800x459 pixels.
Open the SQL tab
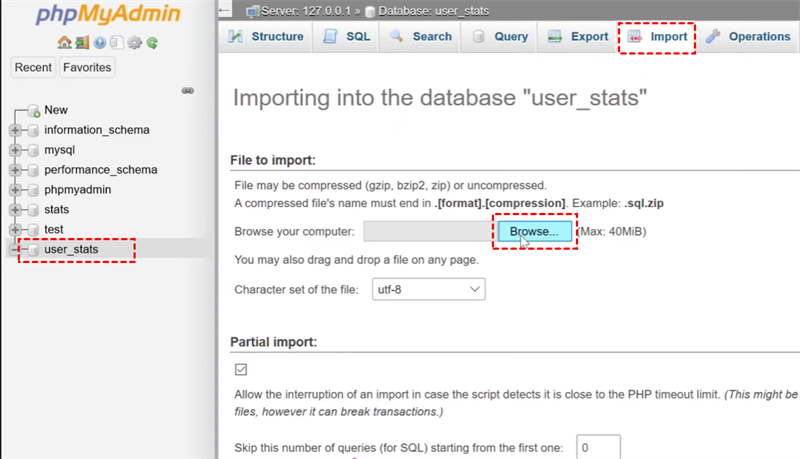click(x=347, y=37)
